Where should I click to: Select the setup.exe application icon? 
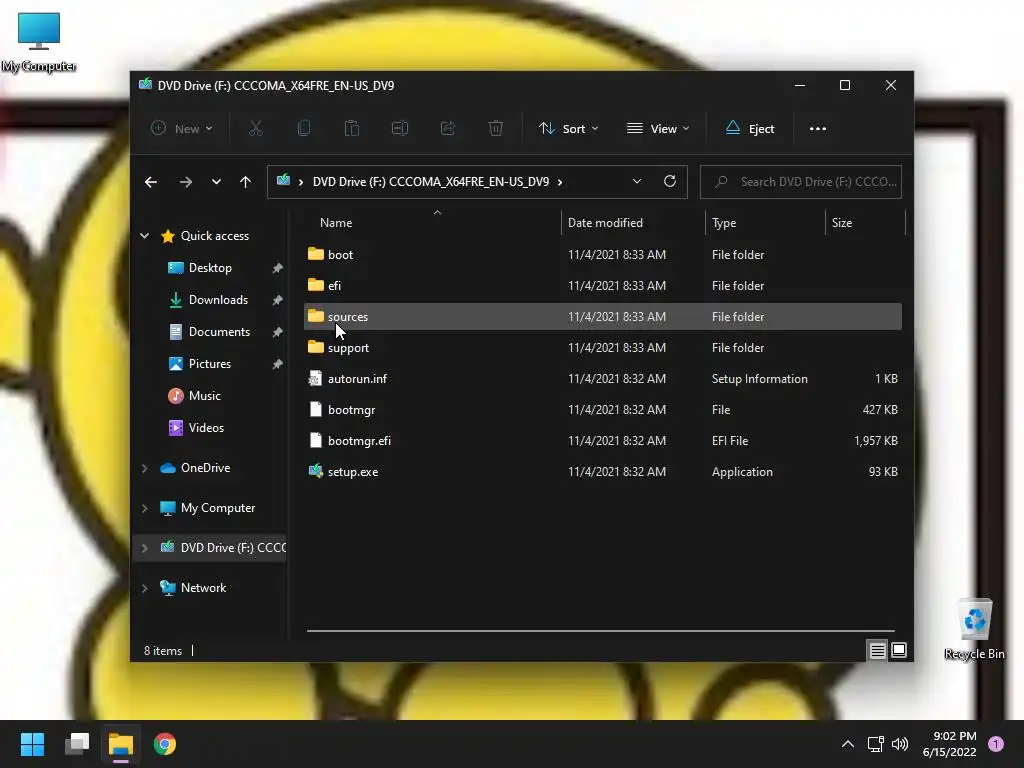316,472
